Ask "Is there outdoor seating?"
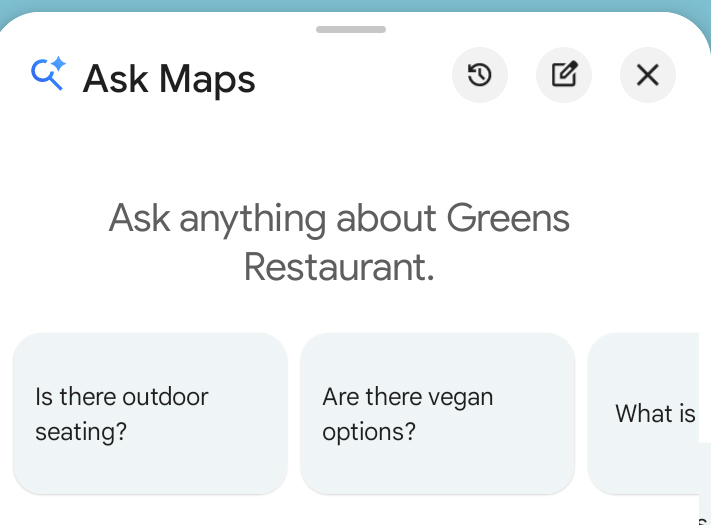 [151, 413]
